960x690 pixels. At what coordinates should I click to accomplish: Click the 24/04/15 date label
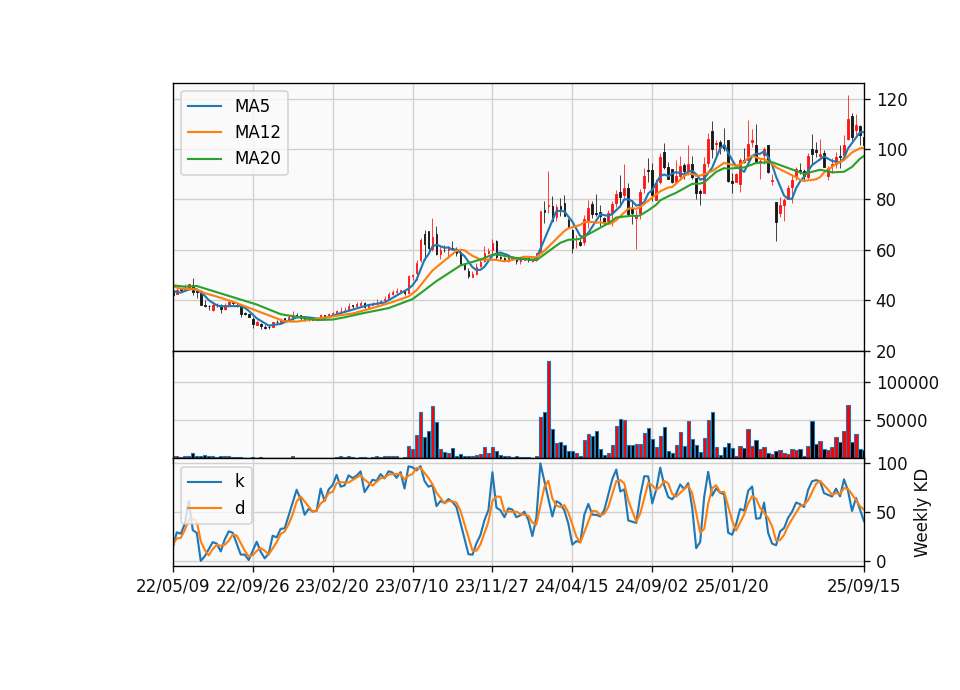pos(571,587)
